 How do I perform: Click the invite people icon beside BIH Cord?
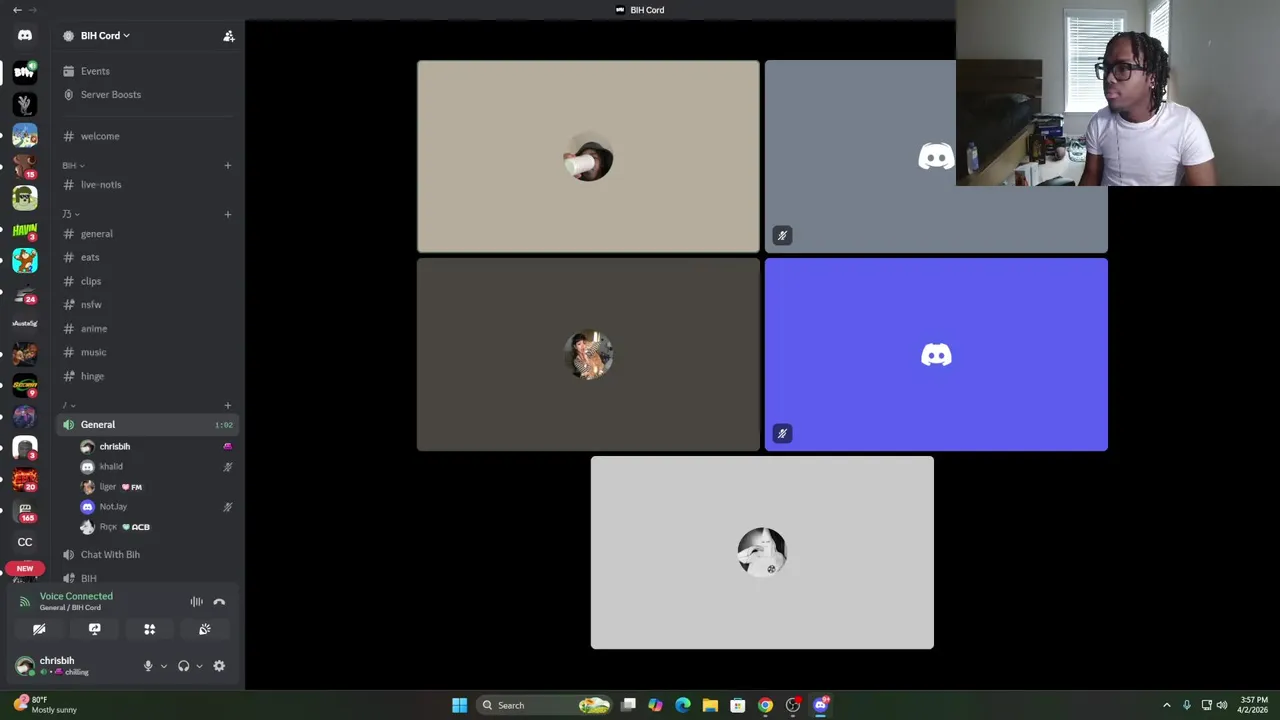pos(229,36)
